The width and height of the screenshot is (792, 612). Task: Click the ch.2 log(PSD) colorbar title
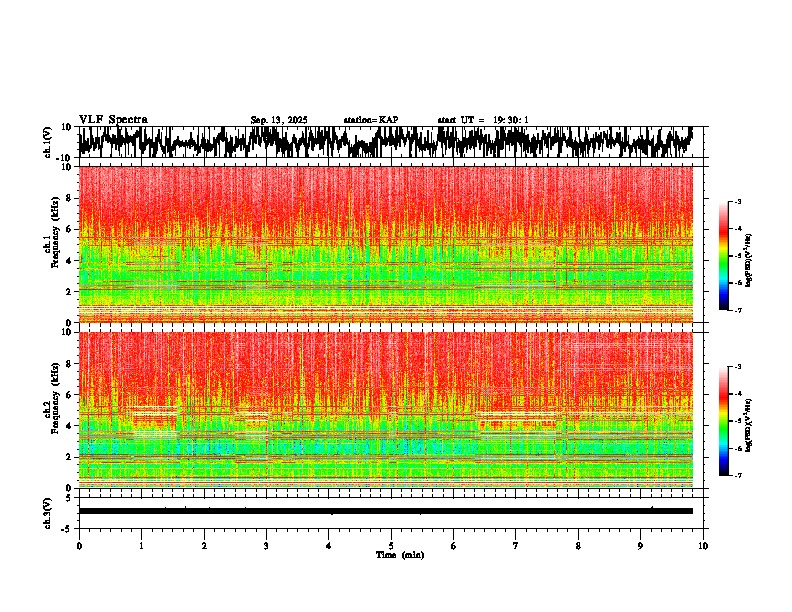(x=750, y=425)
